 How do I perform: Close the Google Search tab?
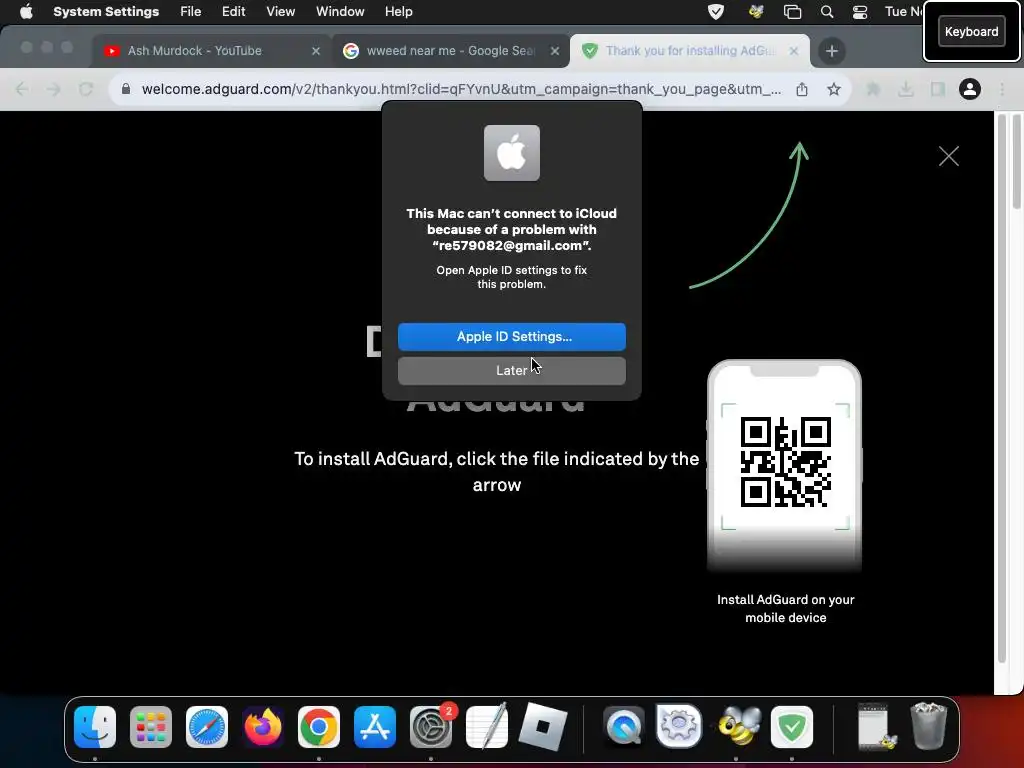pyautogui.click(x=554, y=51)
